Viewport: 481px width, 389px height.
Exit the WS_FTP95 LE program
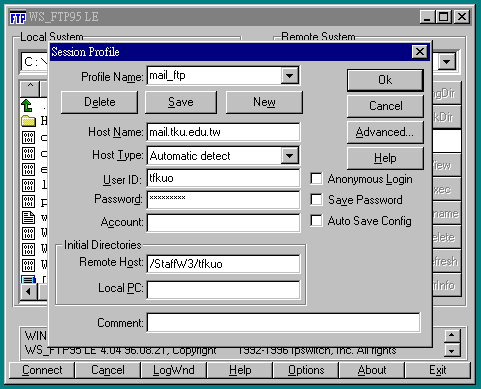pyautogui.click(x=438, y=370)
